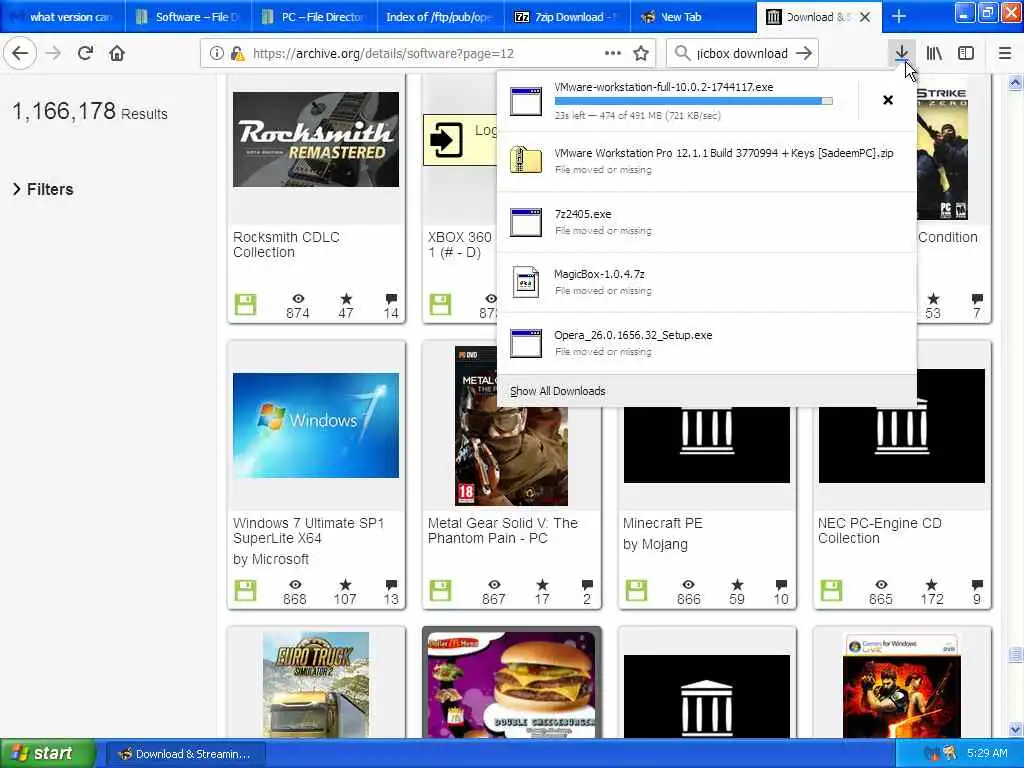Click the 7z2405.exe download entry
1024x768 pixels.
(707, 222)
